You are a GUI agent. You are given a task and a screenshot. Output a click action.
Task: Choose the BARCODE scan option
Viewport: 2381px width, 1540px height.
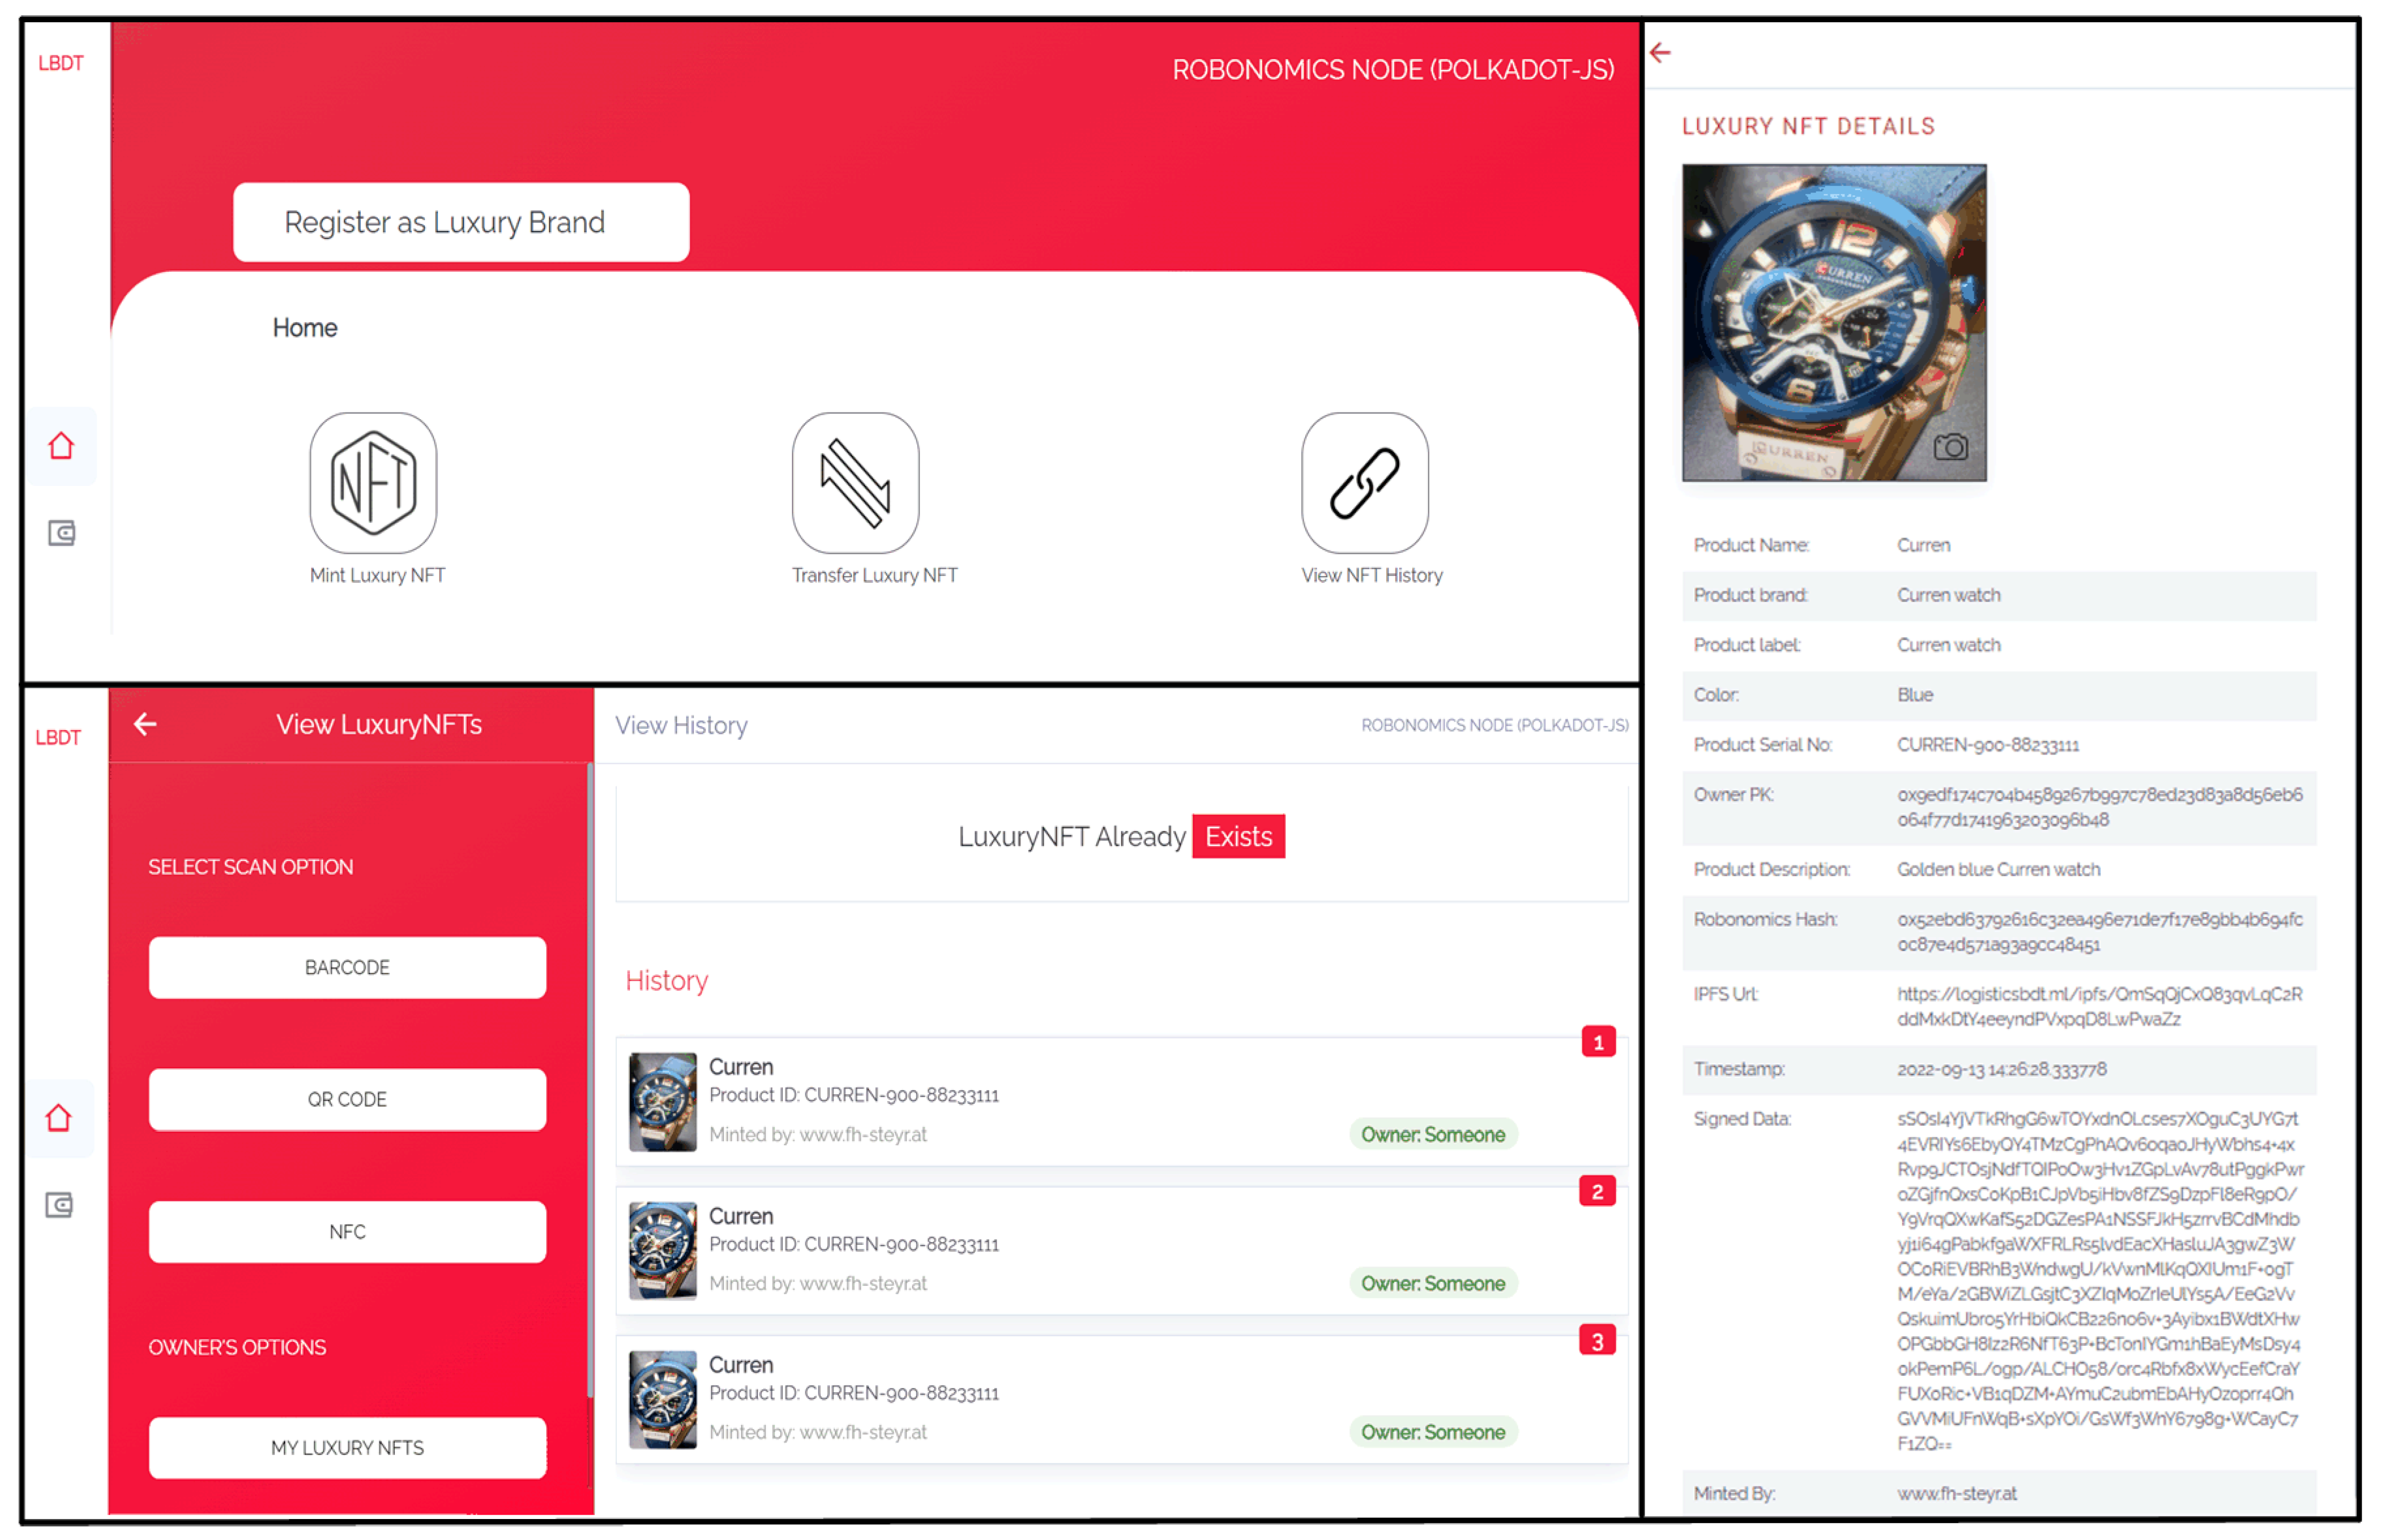(x=347, y=967)
